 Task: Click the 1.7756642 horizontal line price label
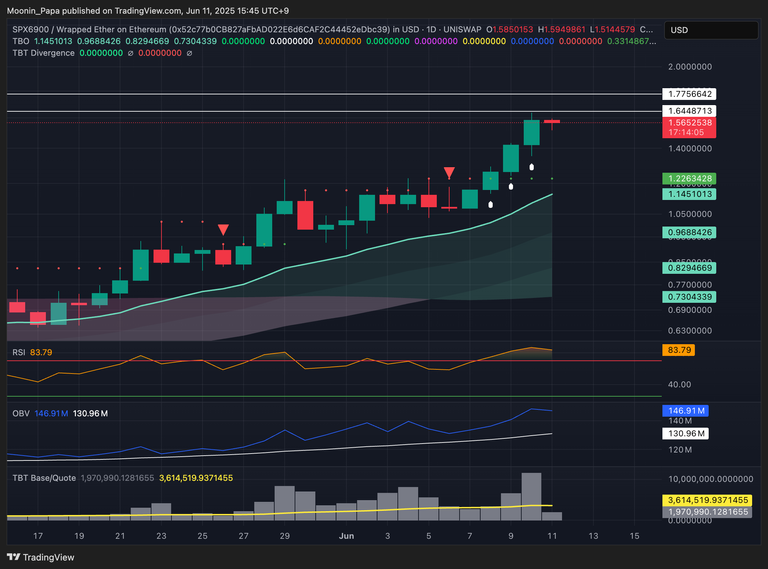click(x=689, y=94)
